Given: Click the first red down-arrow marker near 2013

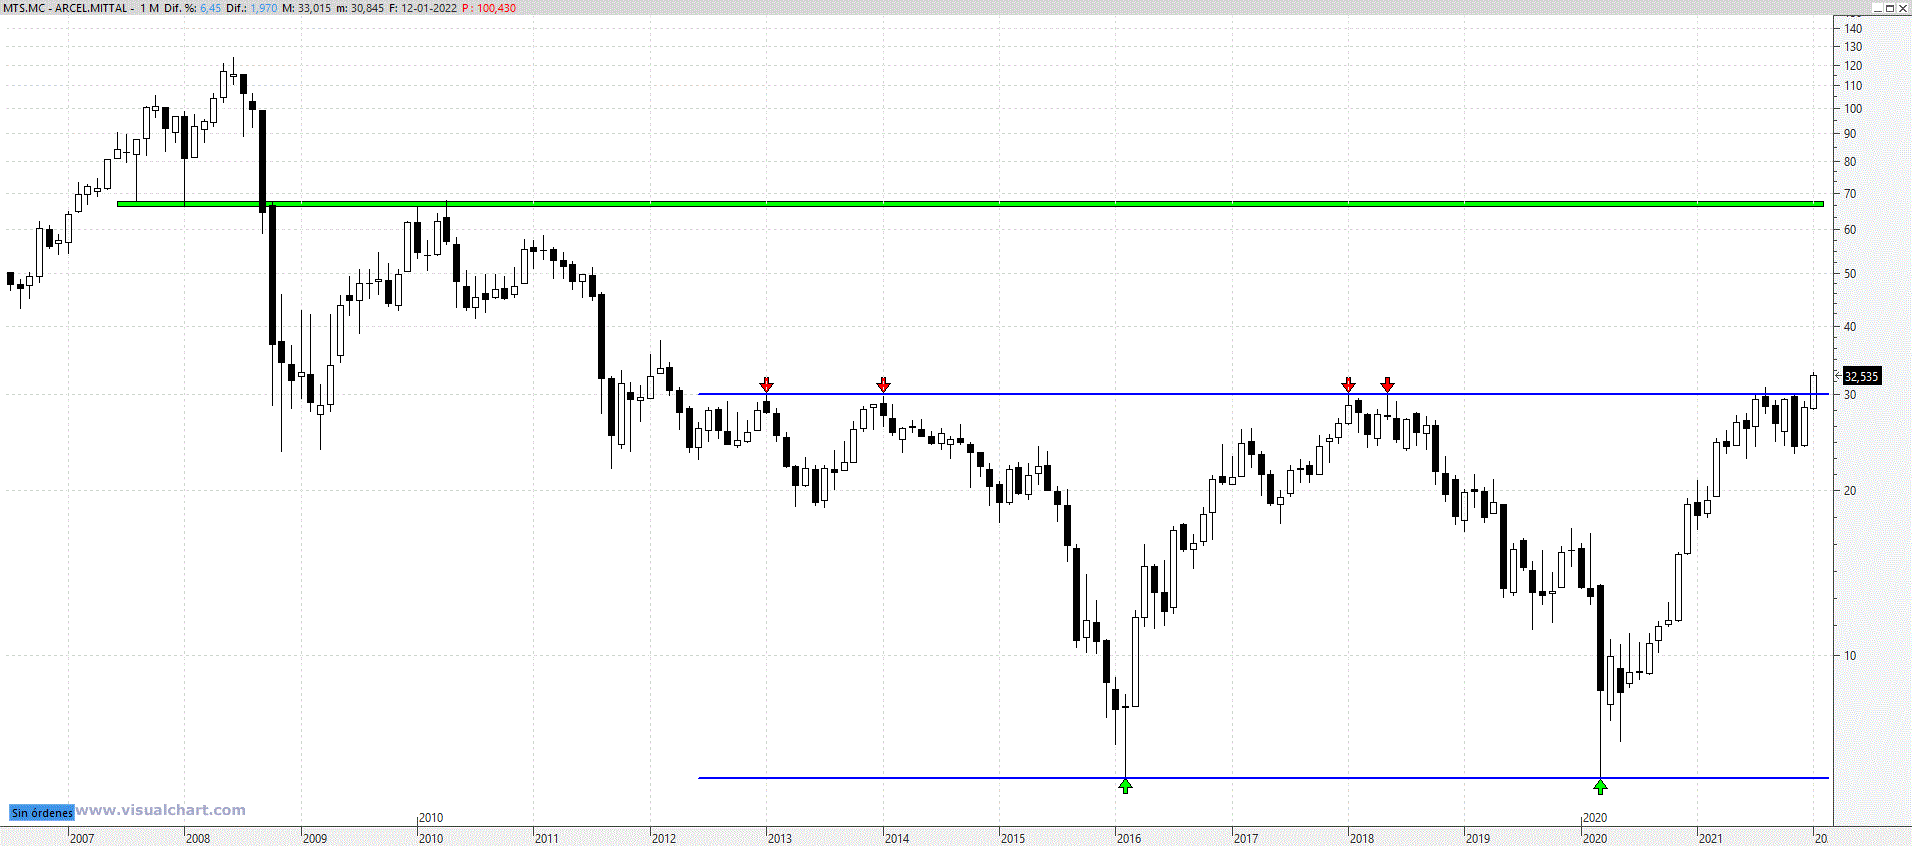Looking at the screenshot, I should coord(766,385).
